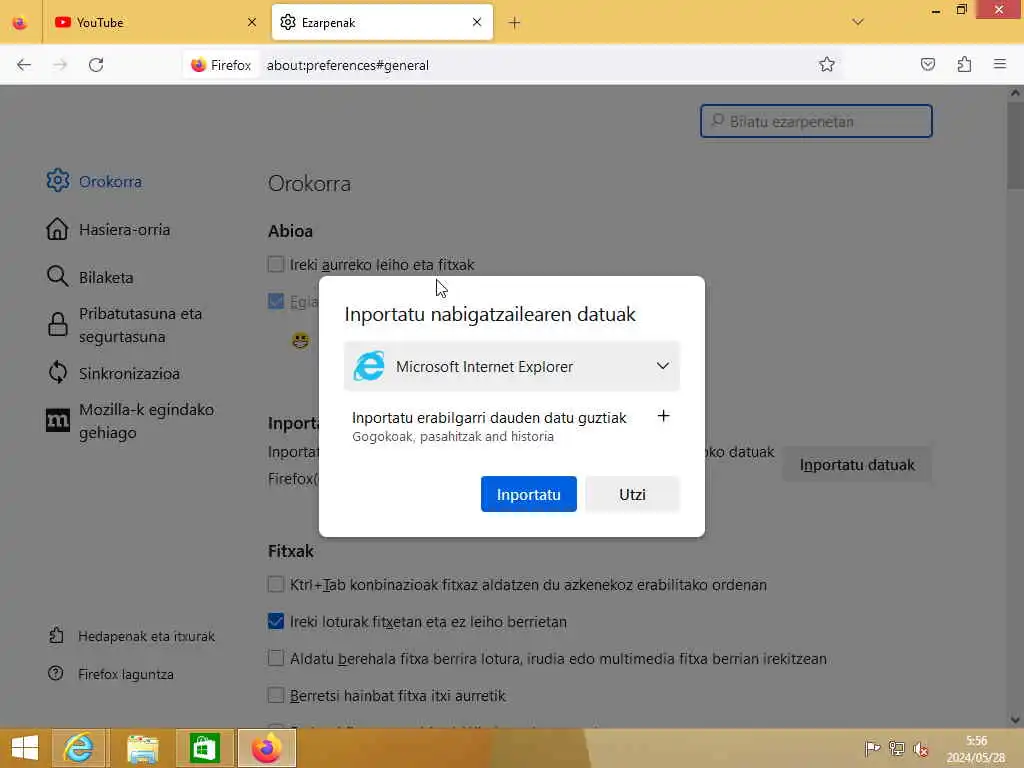Image resolution: width=1024 pixels, height=768 pixels.
Task: Toggle Aldatu berehala fitxa berrira checkbox
Action: pyautogui.click(x=276, y=658)
